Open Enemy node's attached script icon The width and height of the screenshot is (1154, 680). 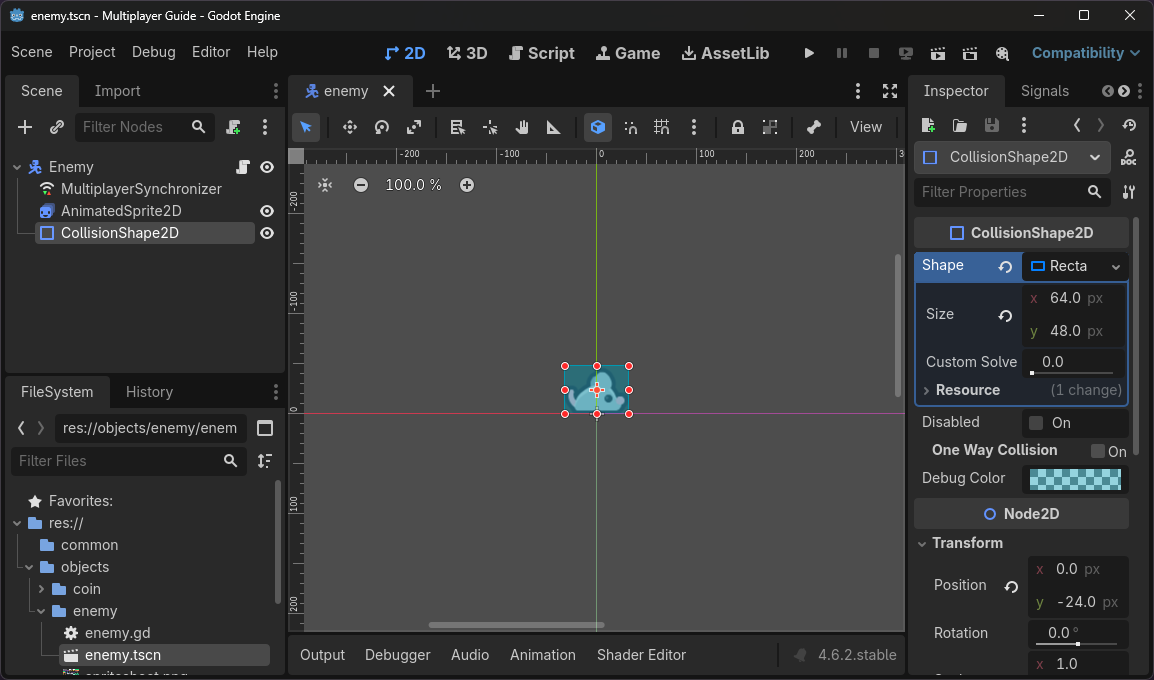pyautogui.click(x=242, y=167)
